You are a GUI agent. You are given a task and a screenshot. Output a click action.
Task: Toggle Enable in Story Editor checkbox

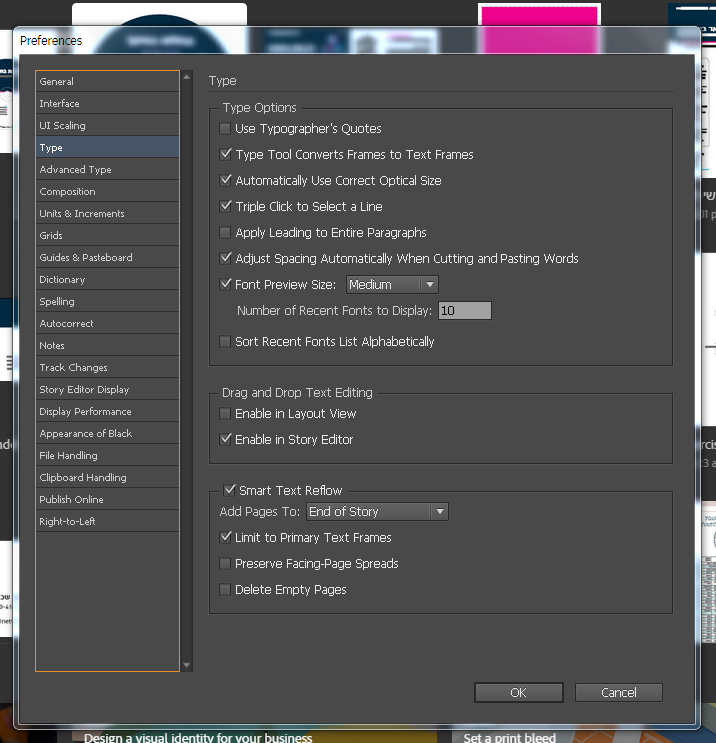[225, 440]
